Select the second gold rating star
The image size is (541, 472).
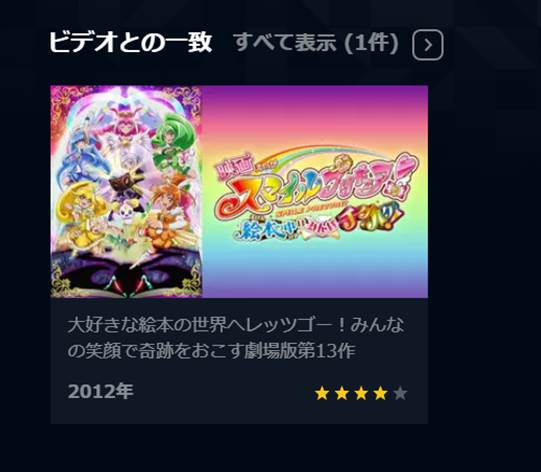(342, 393)
